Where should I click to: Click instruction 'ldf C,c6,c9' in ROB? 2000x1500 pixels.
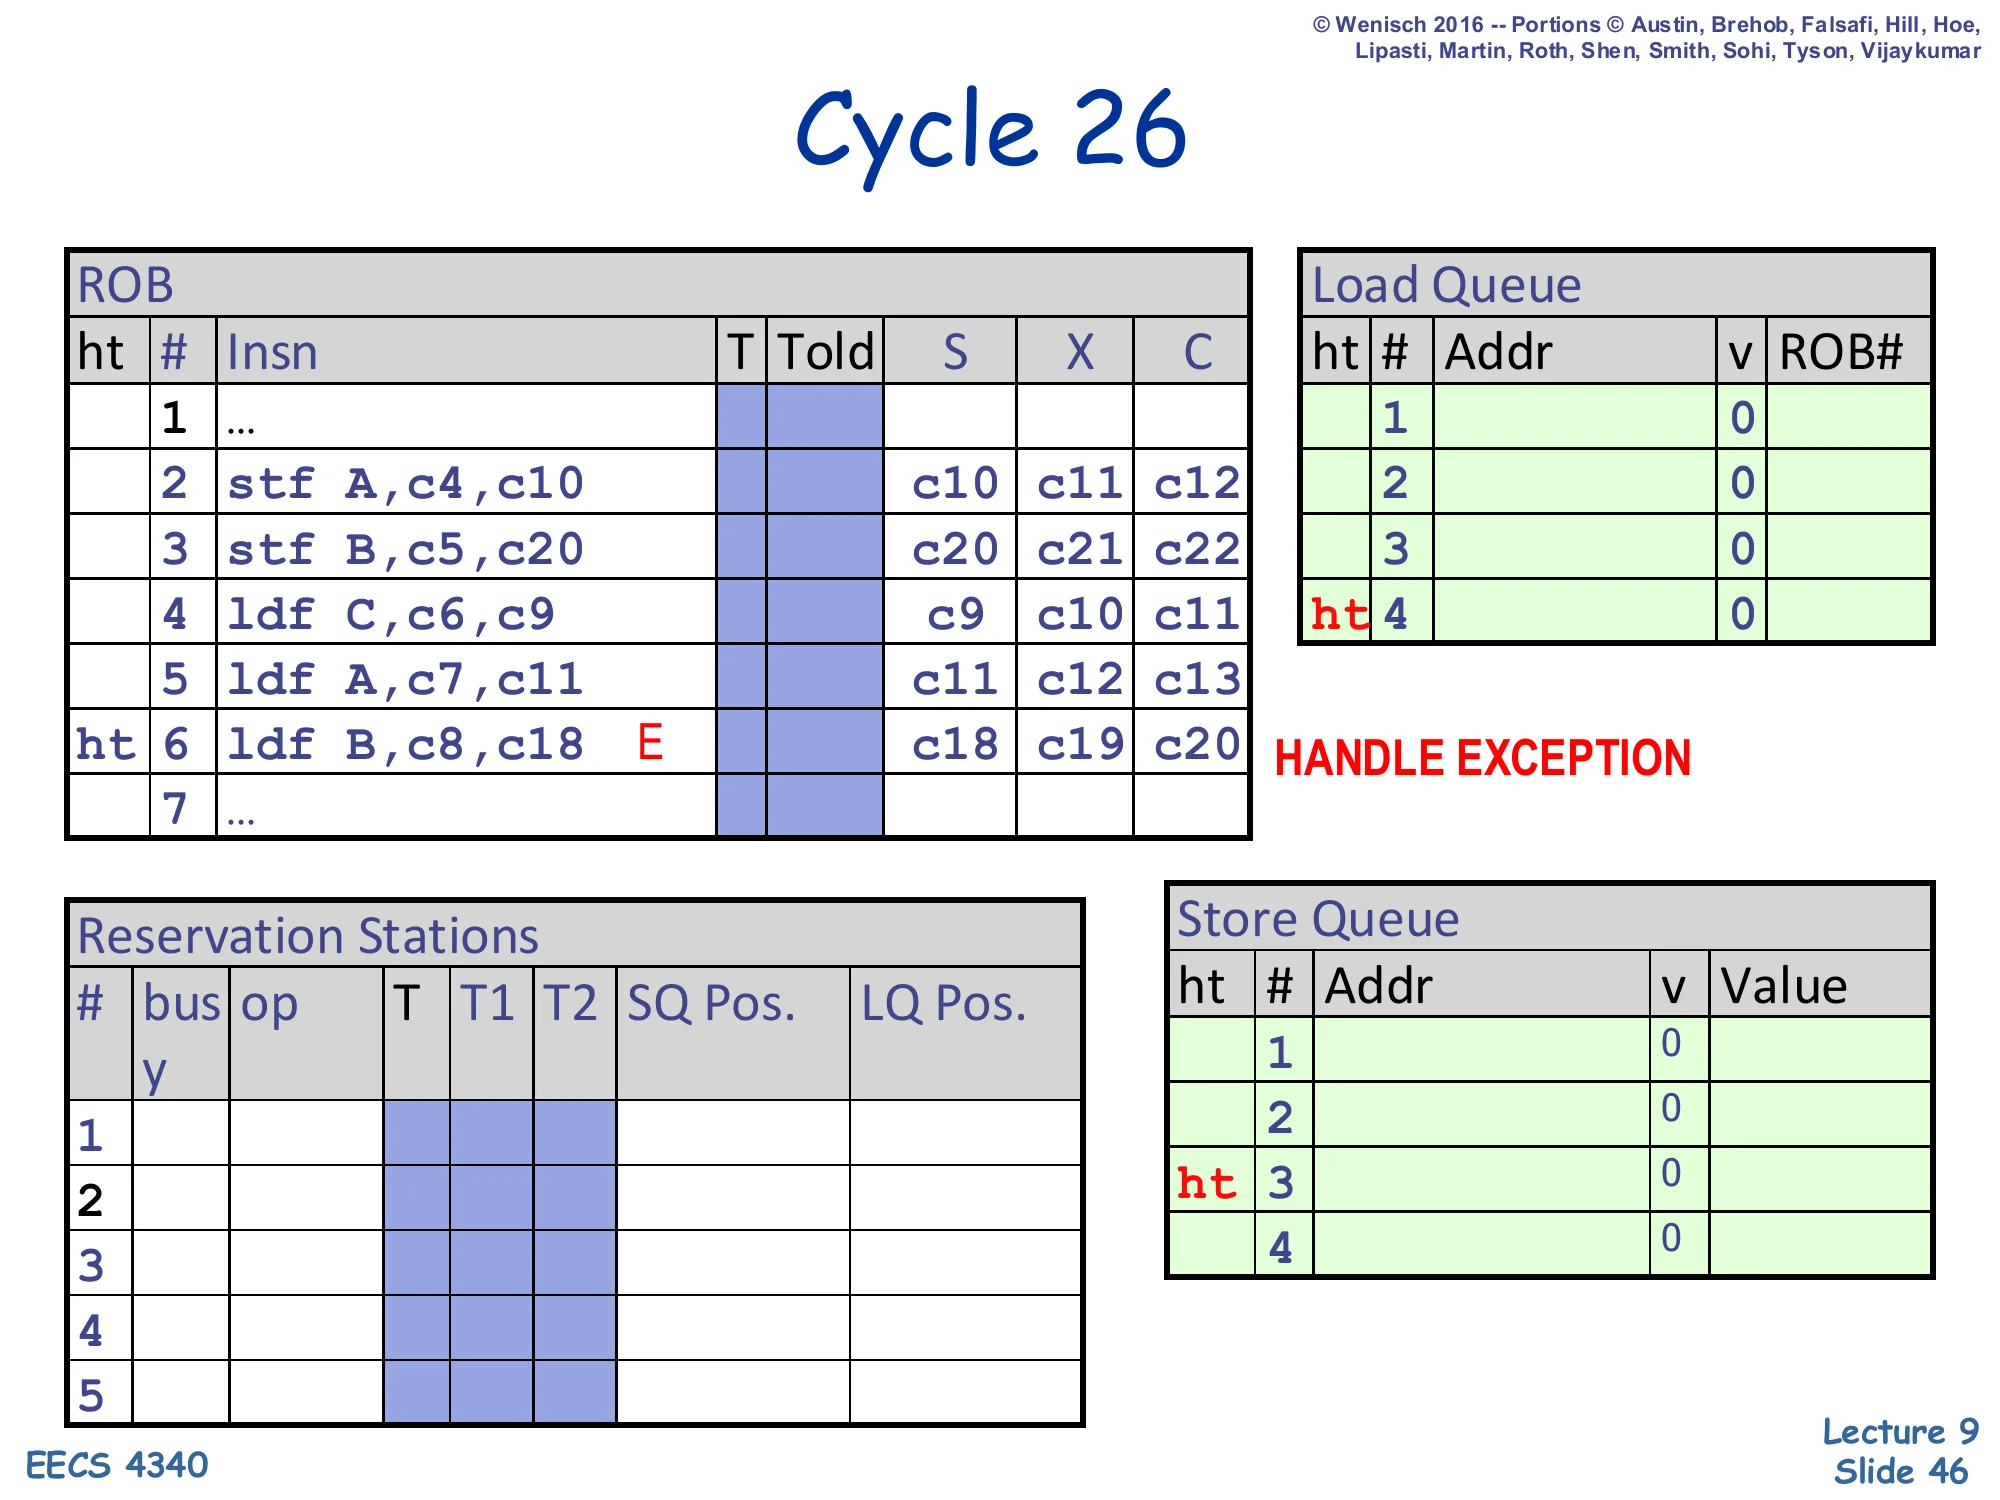click(x=390, y=614)
